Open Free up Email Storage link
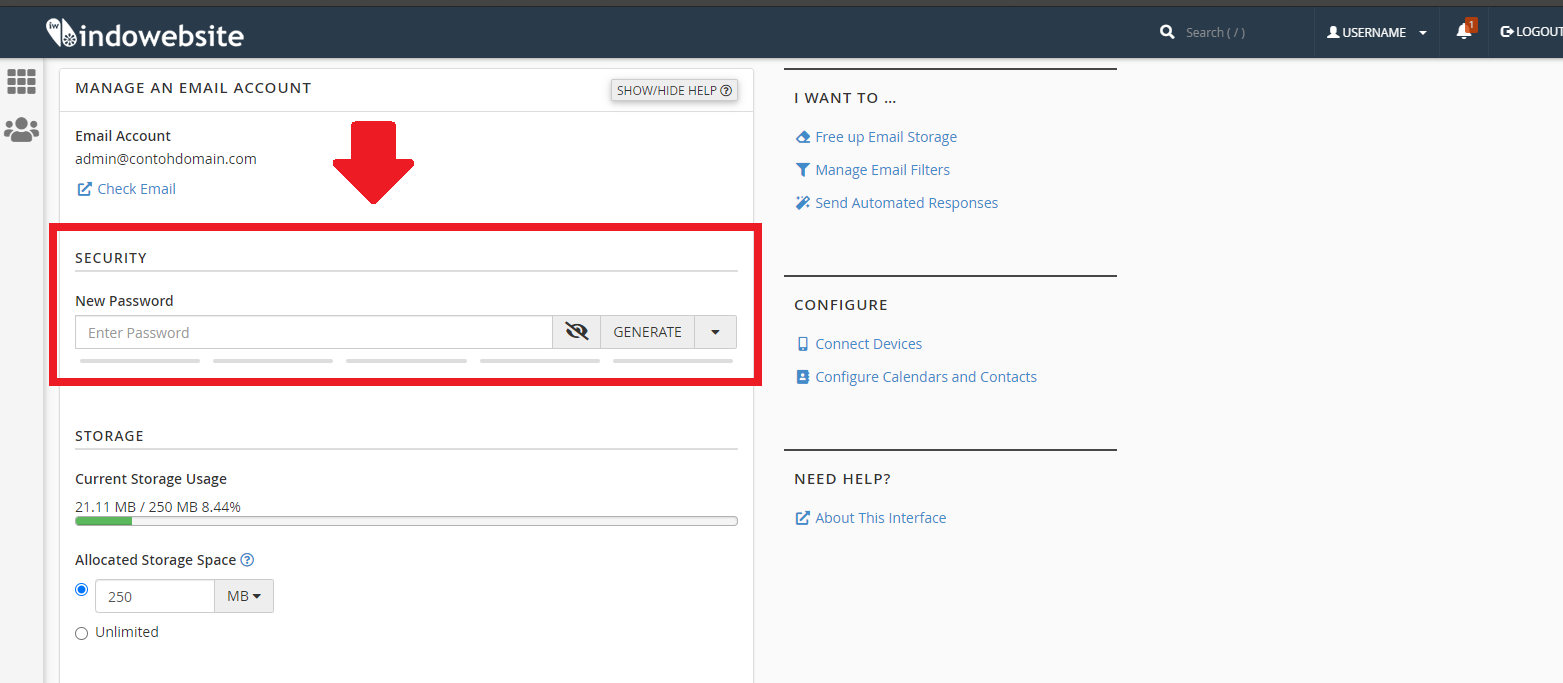 [x=885, y=137]
